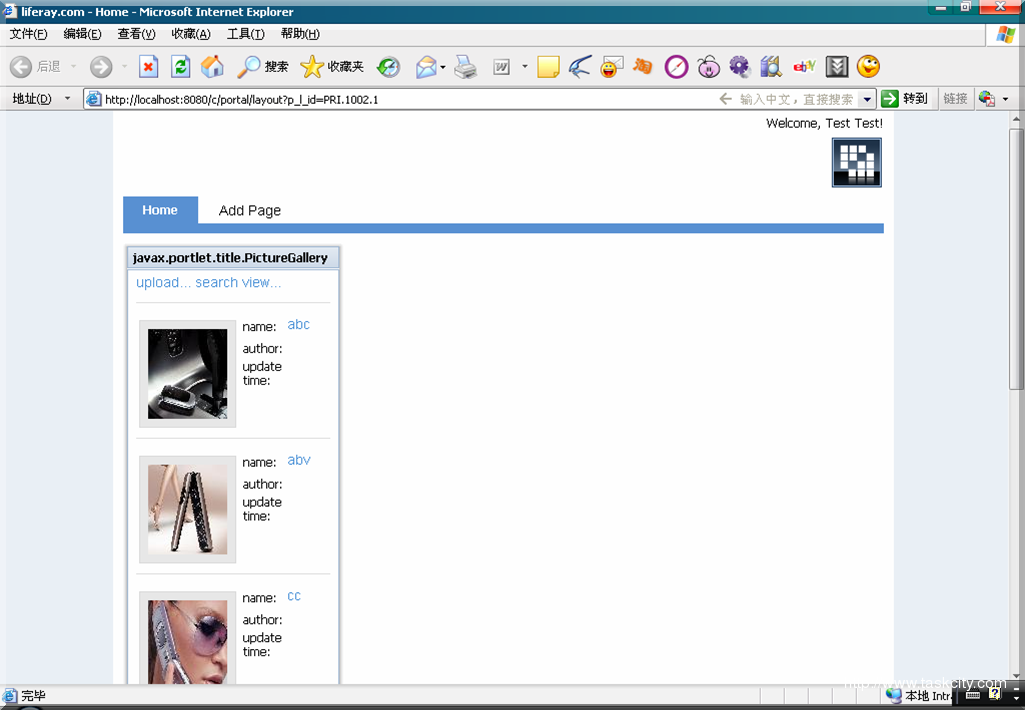Click the Liferay logo image
The image size is (1025, 710).
pyautogui.click(x=856, y=162)
